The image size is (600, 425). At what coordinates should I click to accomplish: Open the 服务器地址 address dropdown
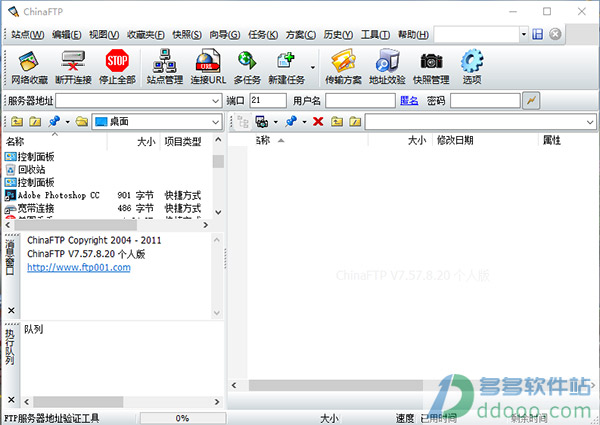coord(215,101)
